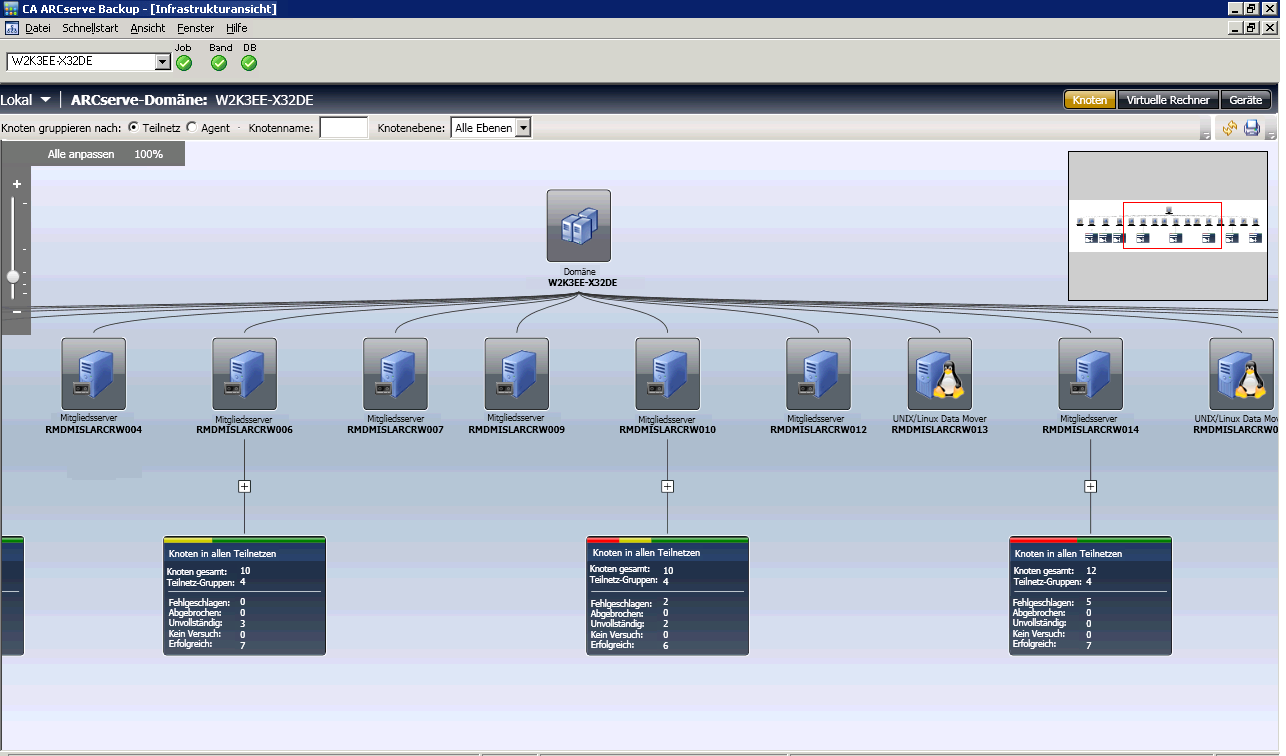The height and width of the screenshot is (756, 1286).
Task: Click the DB status check icon
Action: [249, 63]
